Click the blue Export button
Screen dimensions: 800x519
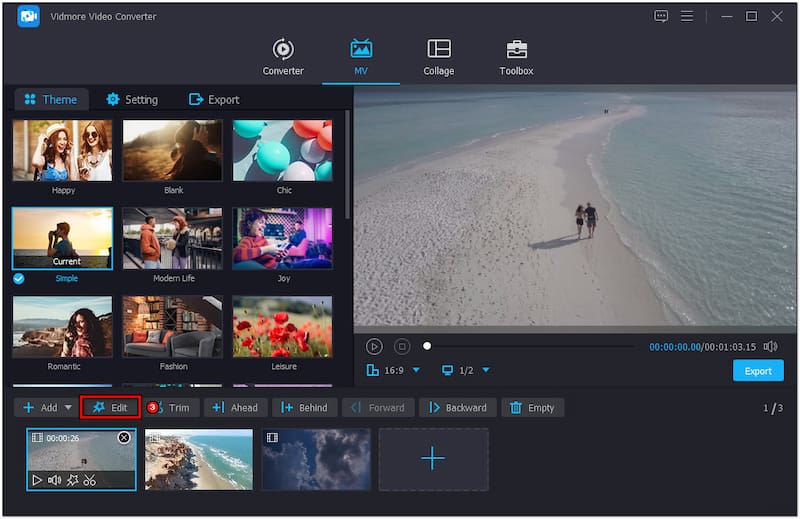click(758, 371)
